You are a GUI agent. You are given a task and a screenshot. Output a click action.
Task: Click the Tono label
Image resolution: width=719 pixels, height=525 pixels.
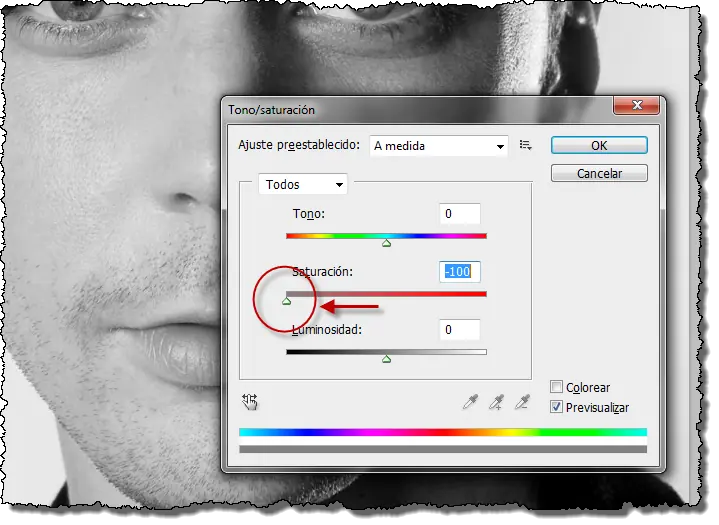click(x=309, y=214)
